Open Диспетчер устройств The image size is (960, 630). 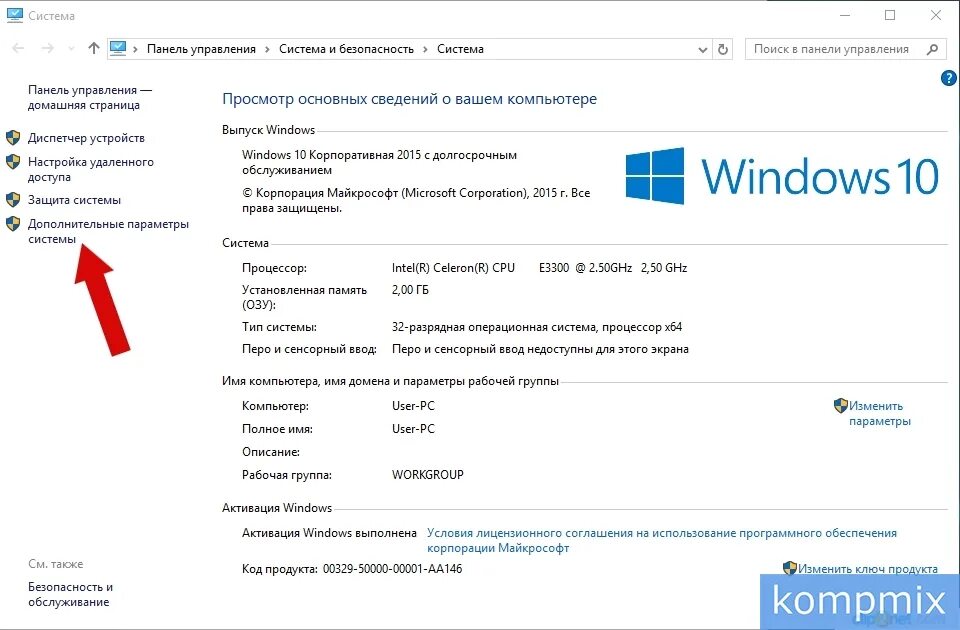(86, 138)
